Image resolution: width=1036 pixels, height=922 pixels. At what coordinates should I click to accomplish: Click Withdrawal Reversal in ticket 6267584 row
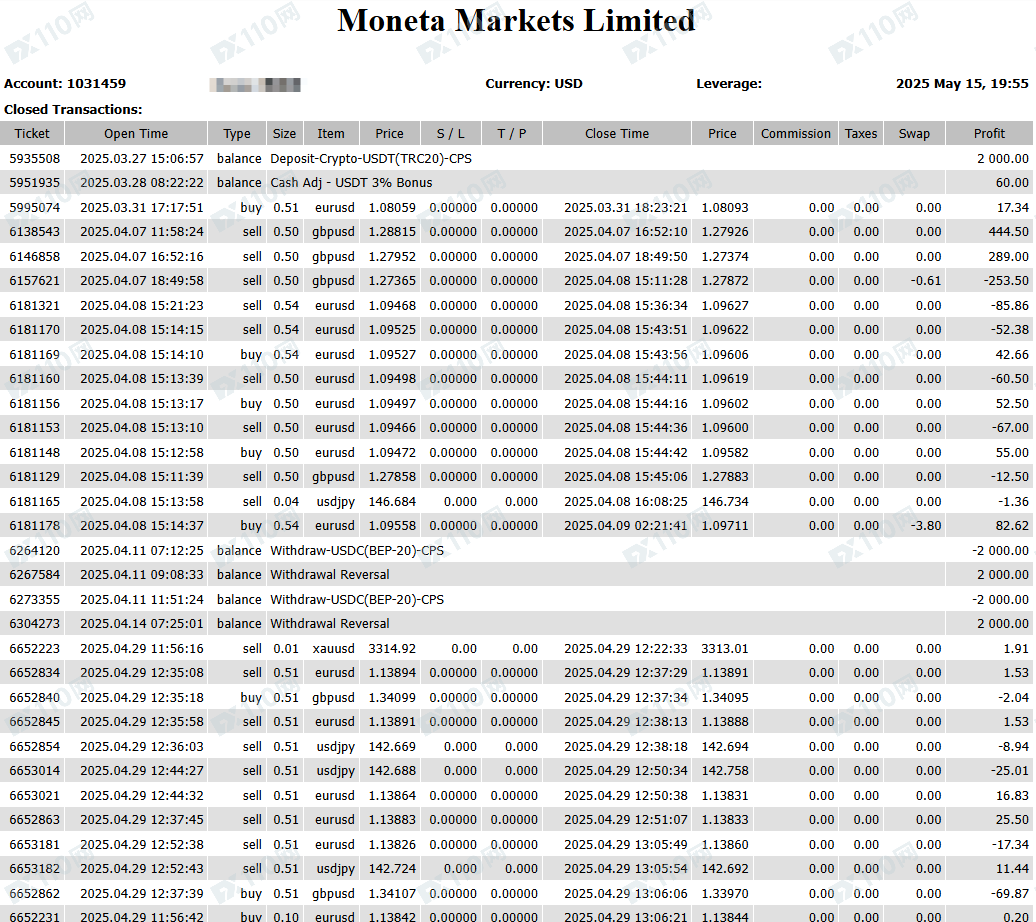pos(330,574)
